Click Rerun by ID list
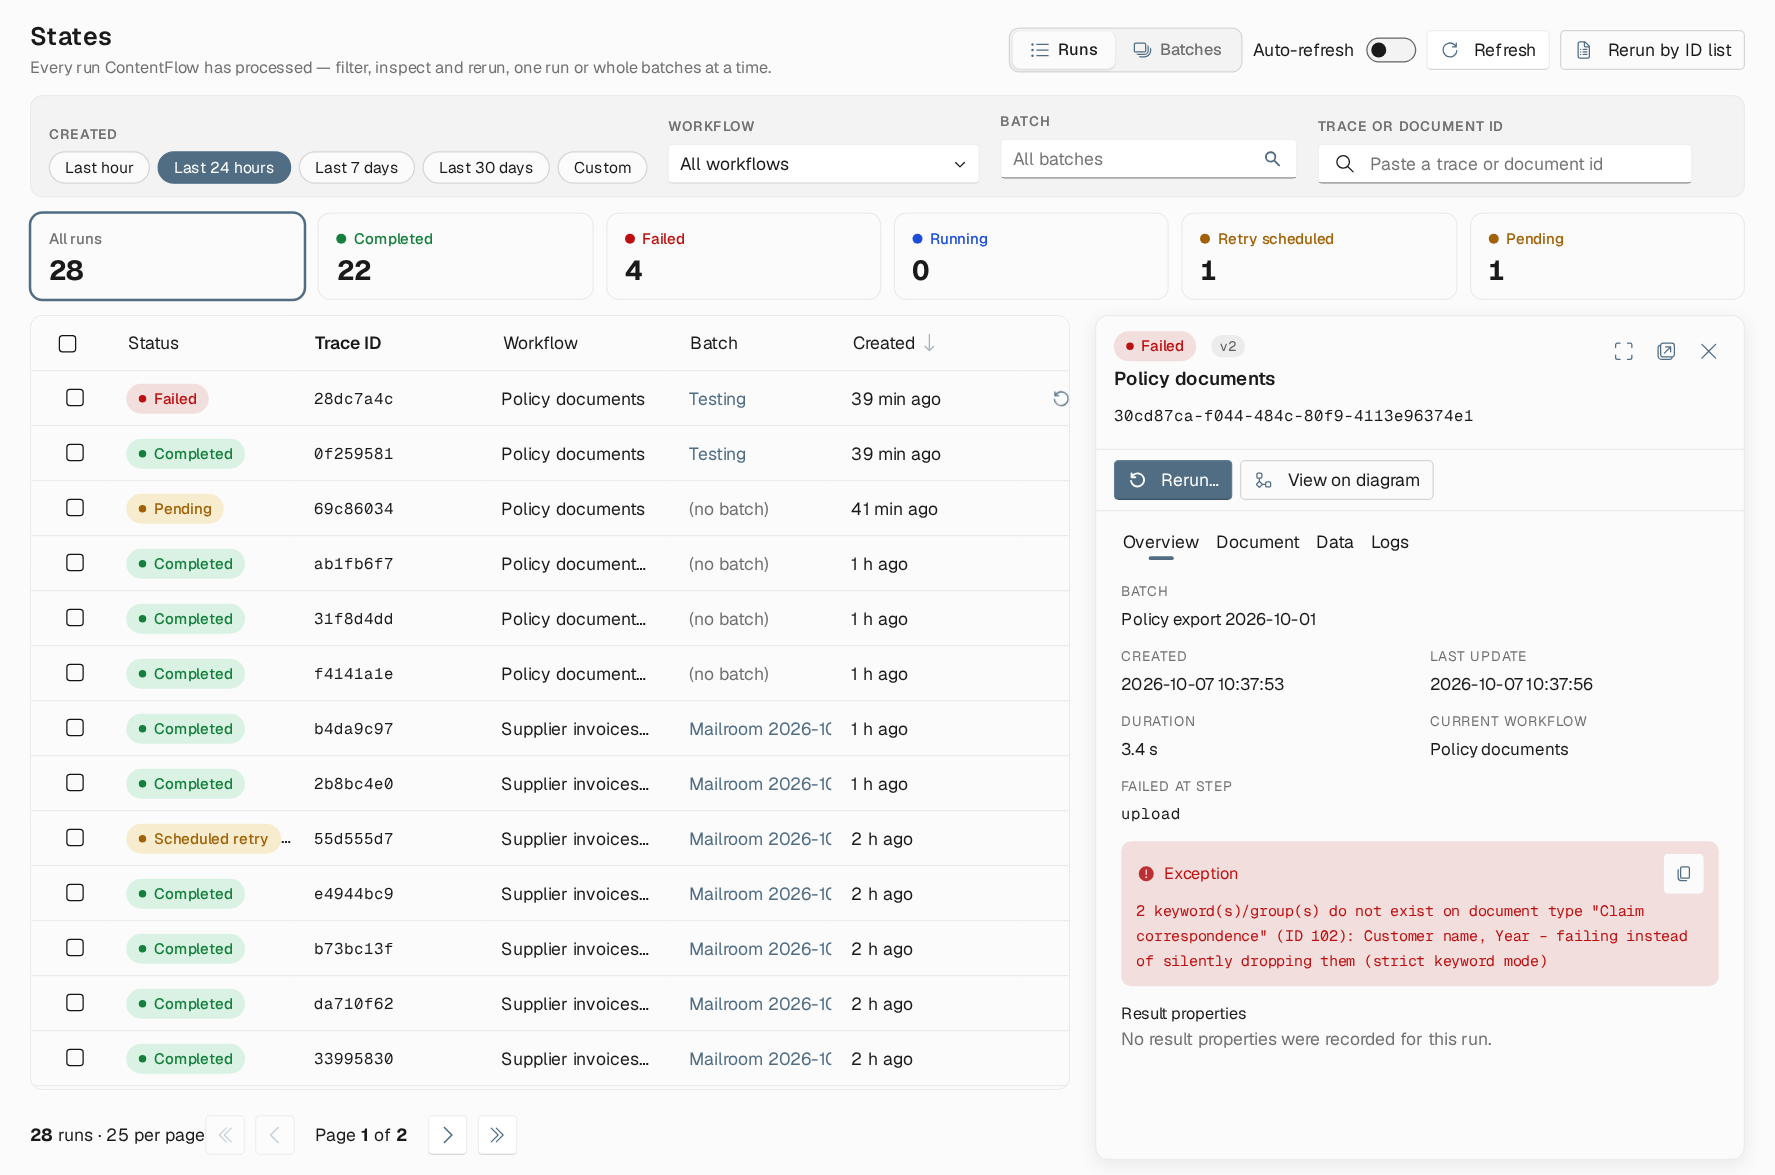Image resolution: width=1775 pixels, height=1175 pixels. click(x=1652, y=50)
